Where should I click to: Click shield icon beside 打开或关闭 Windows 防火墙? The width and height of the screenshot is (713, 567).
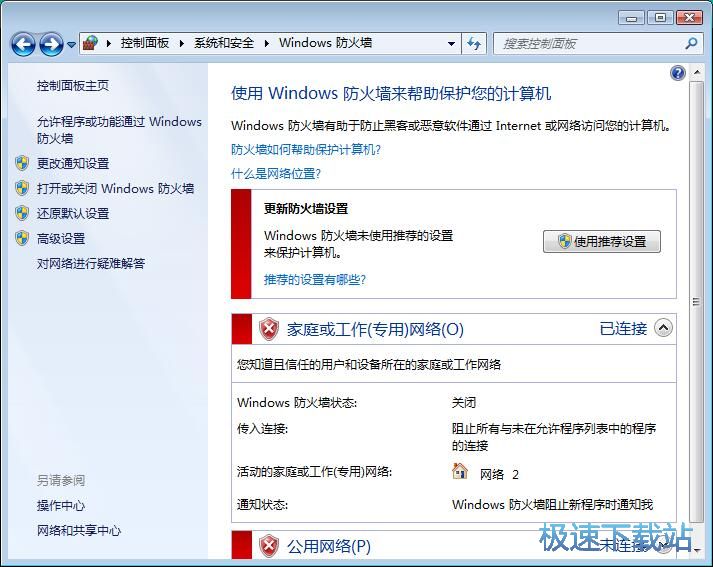pyautogui.click(x=22, y=188)
